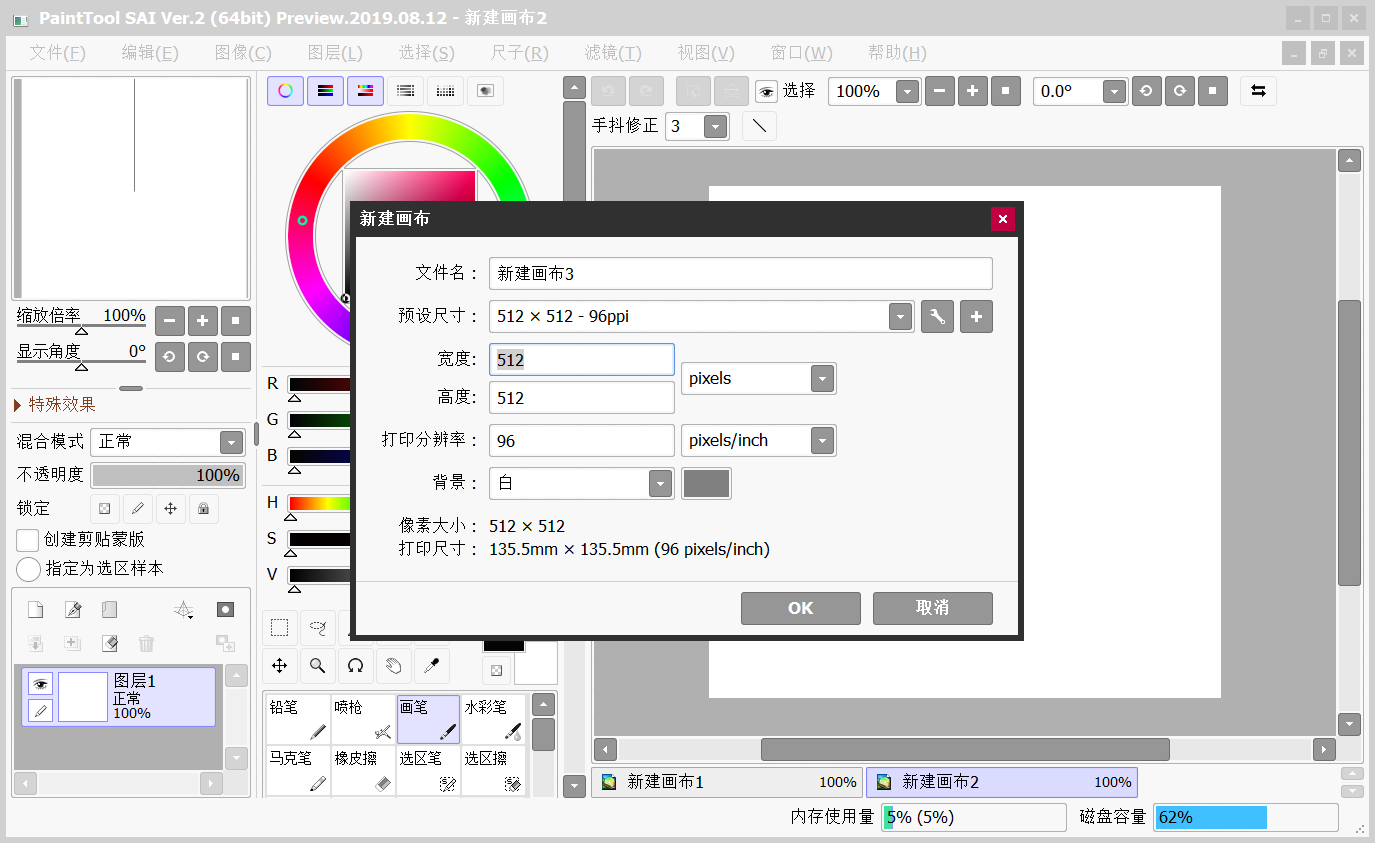Toggle lock moving icon

pos(170,508)
